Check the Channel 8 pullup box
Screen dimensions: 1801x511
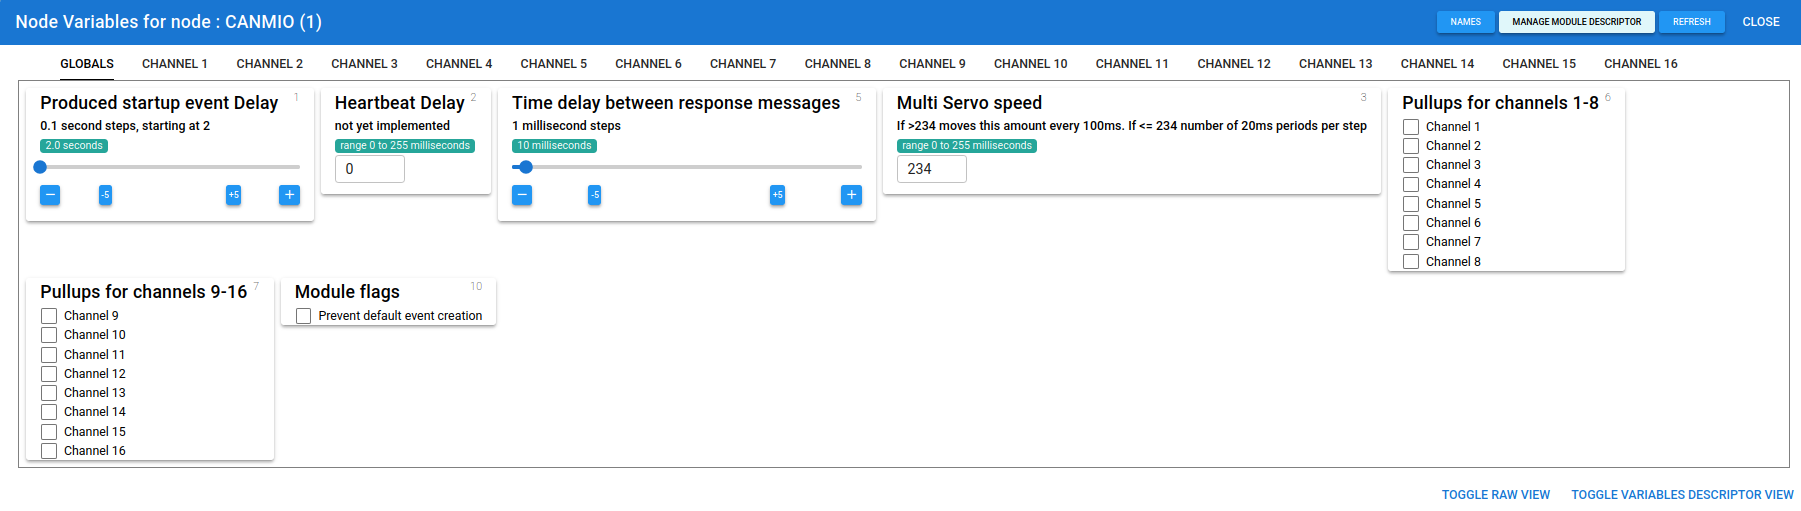tap(1411, 262)
